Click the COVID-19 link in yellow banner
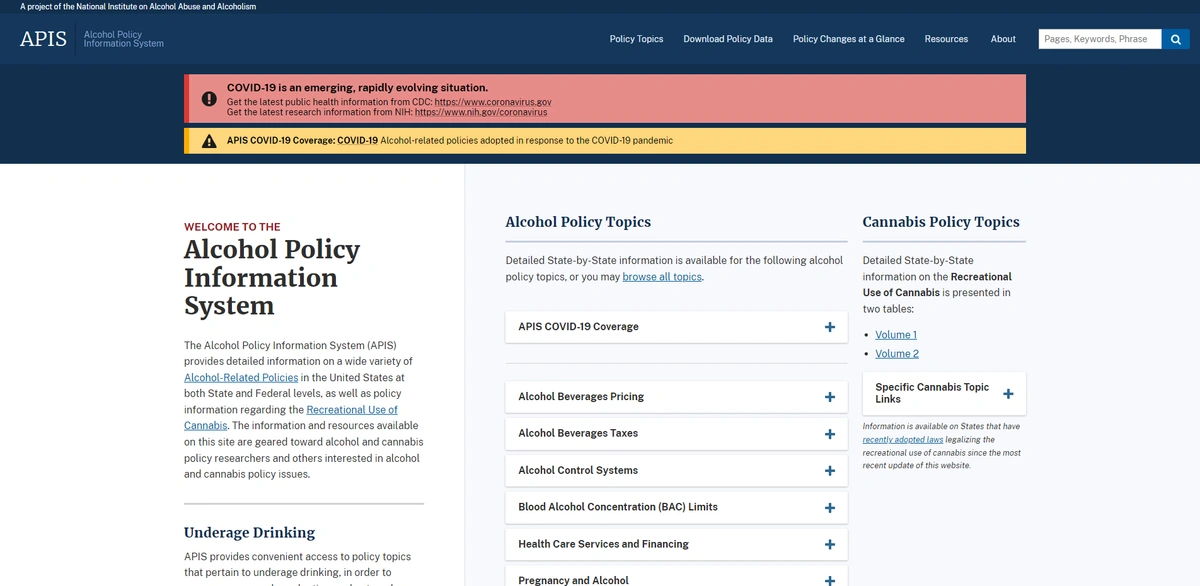This screenshot has height=586, width=1200. (357, 141)
